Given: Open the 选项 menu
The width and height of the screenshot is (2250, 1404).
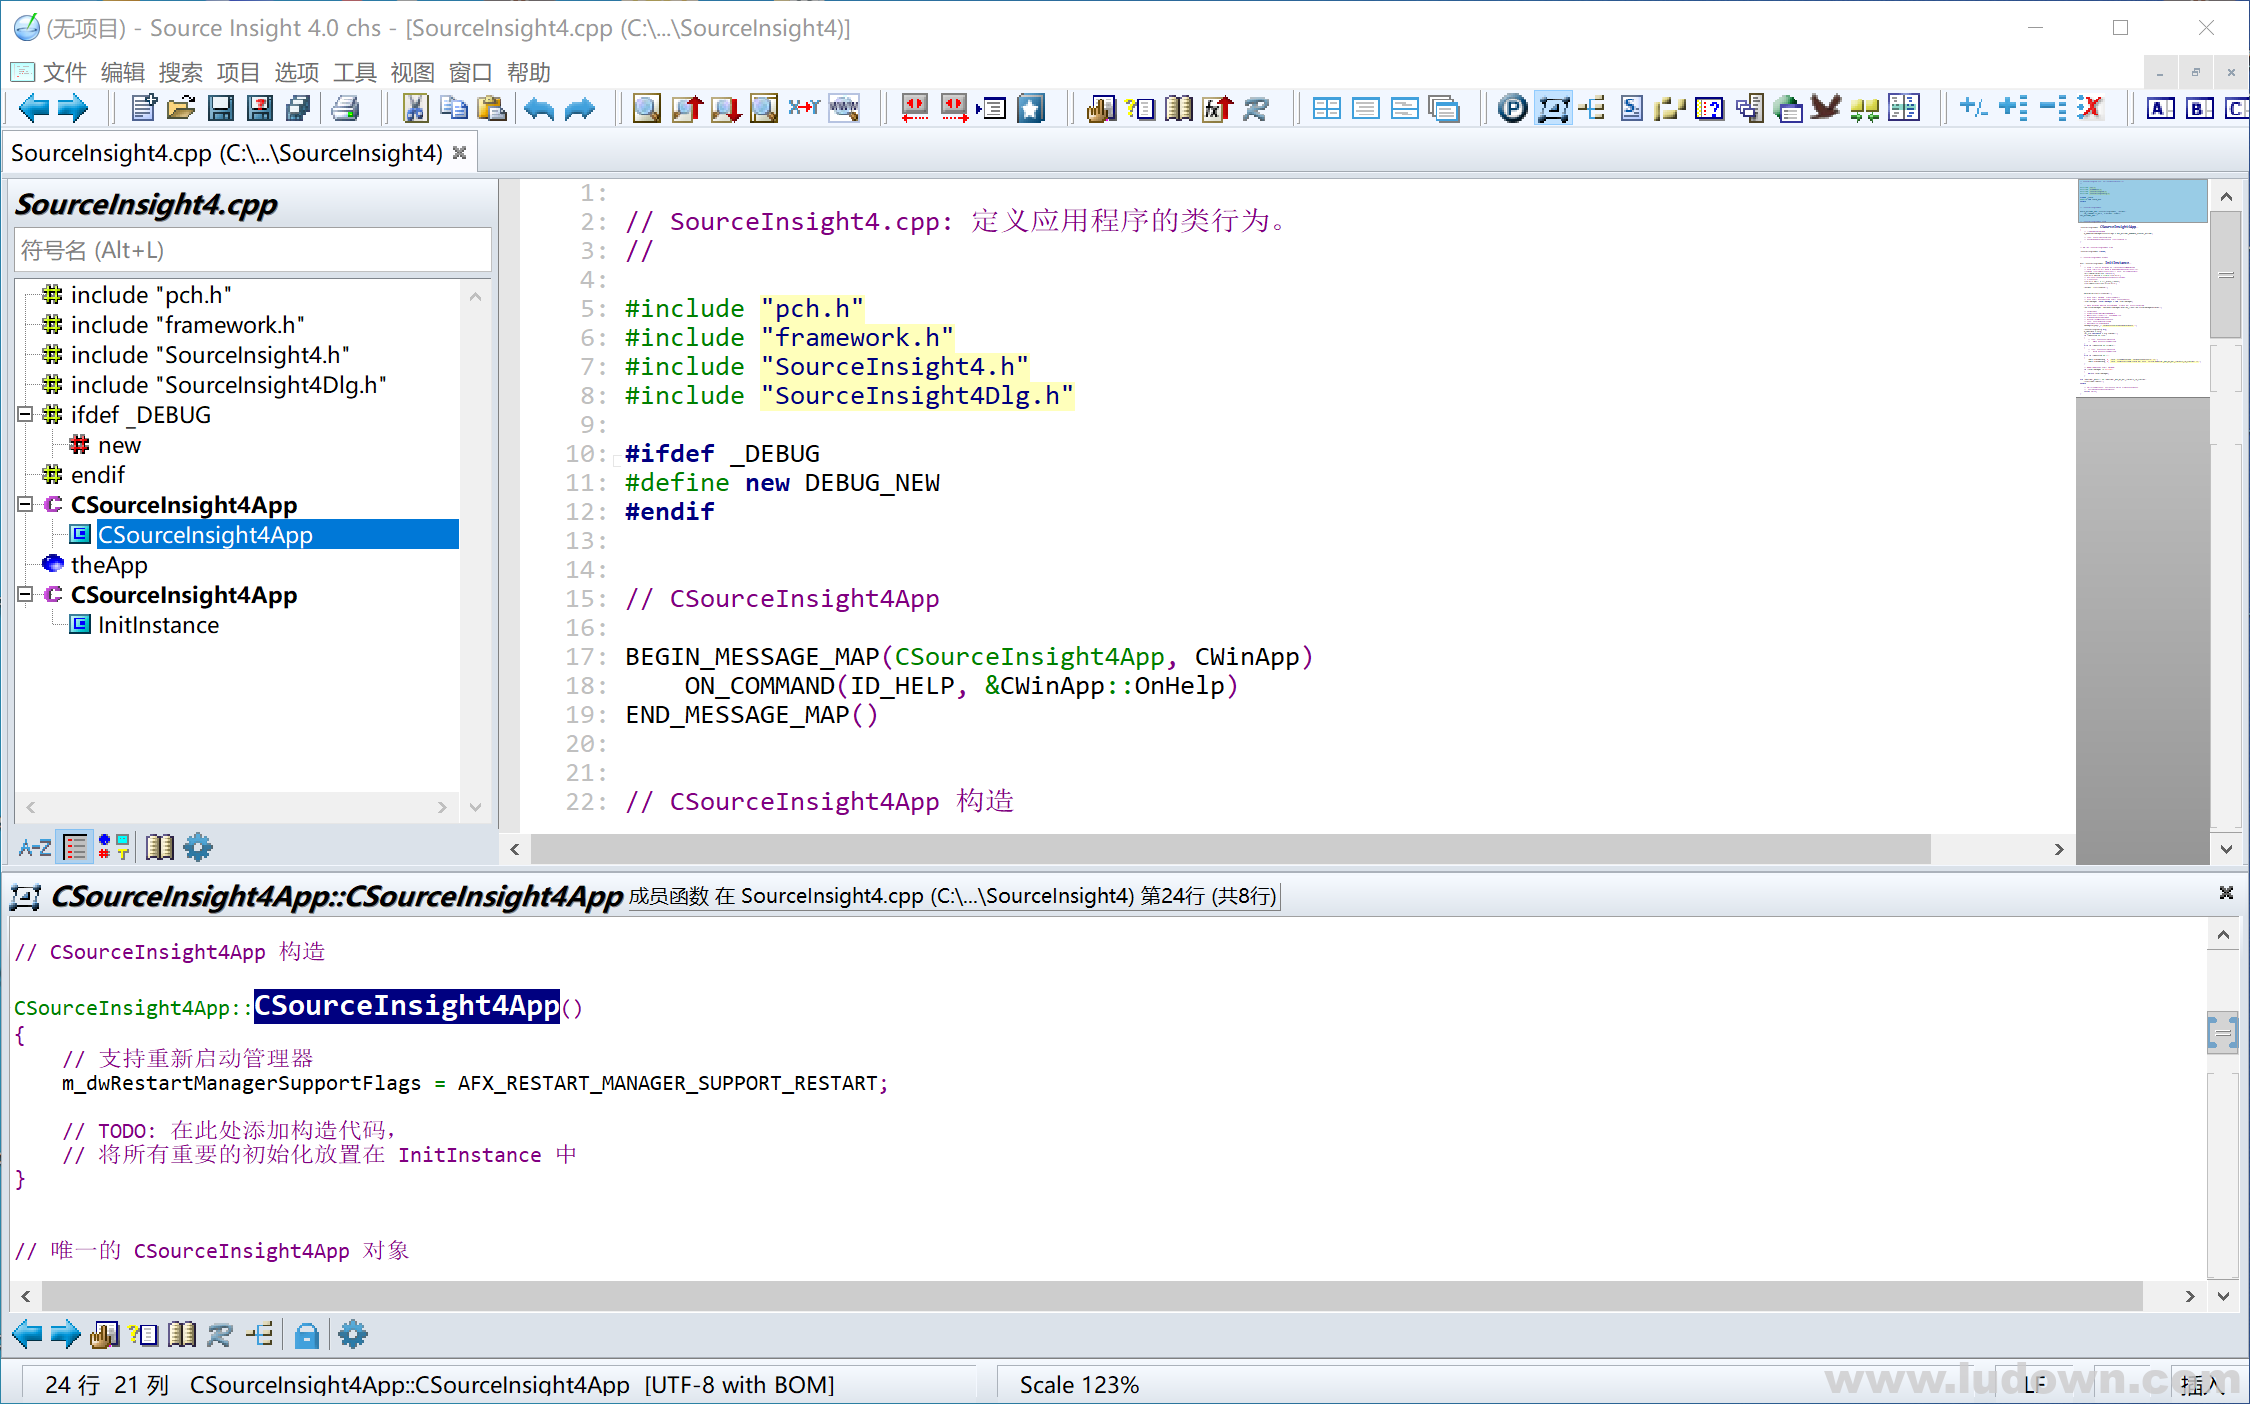Looking at the screenshot, I should [297, 72].
